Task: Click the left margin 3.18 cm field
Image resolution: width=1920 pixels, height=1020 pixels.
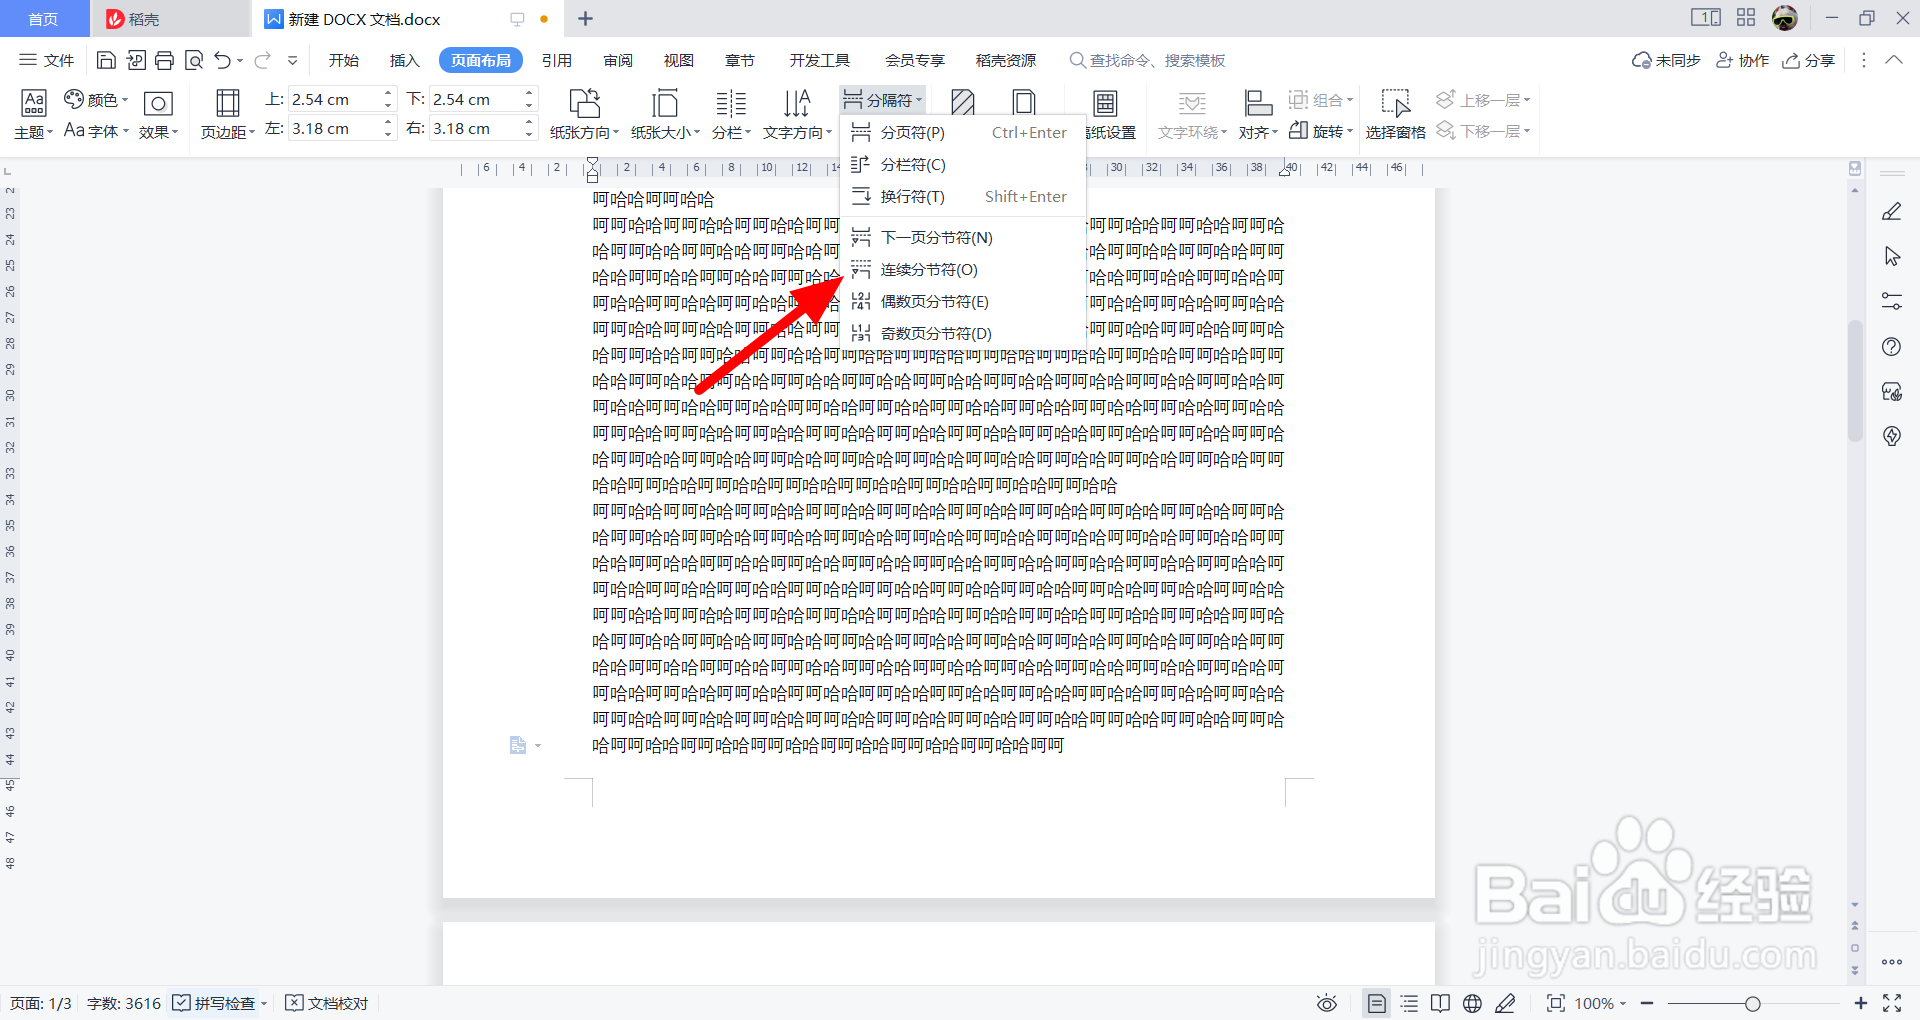Action: [335, 129]
